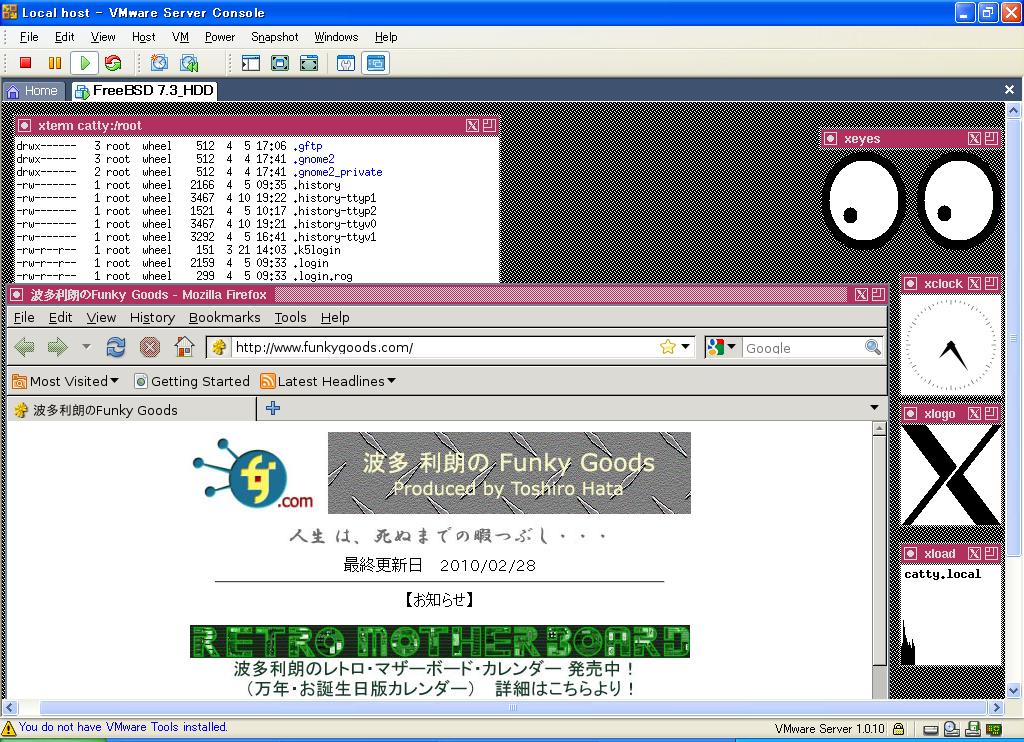Click the xload window menu button
This screenshot has height=742, width=1024.
910,554
